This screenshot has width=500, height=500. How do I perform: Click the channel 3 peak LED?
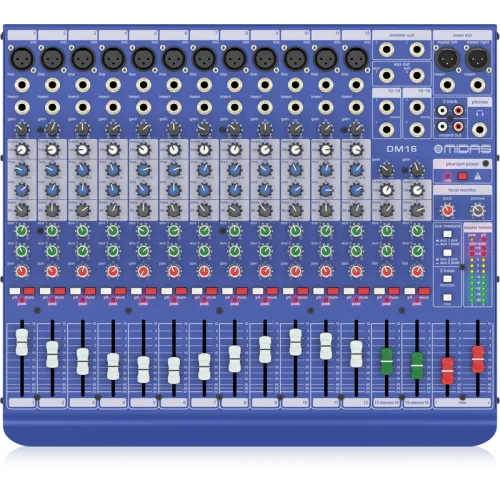coord(83,300)
